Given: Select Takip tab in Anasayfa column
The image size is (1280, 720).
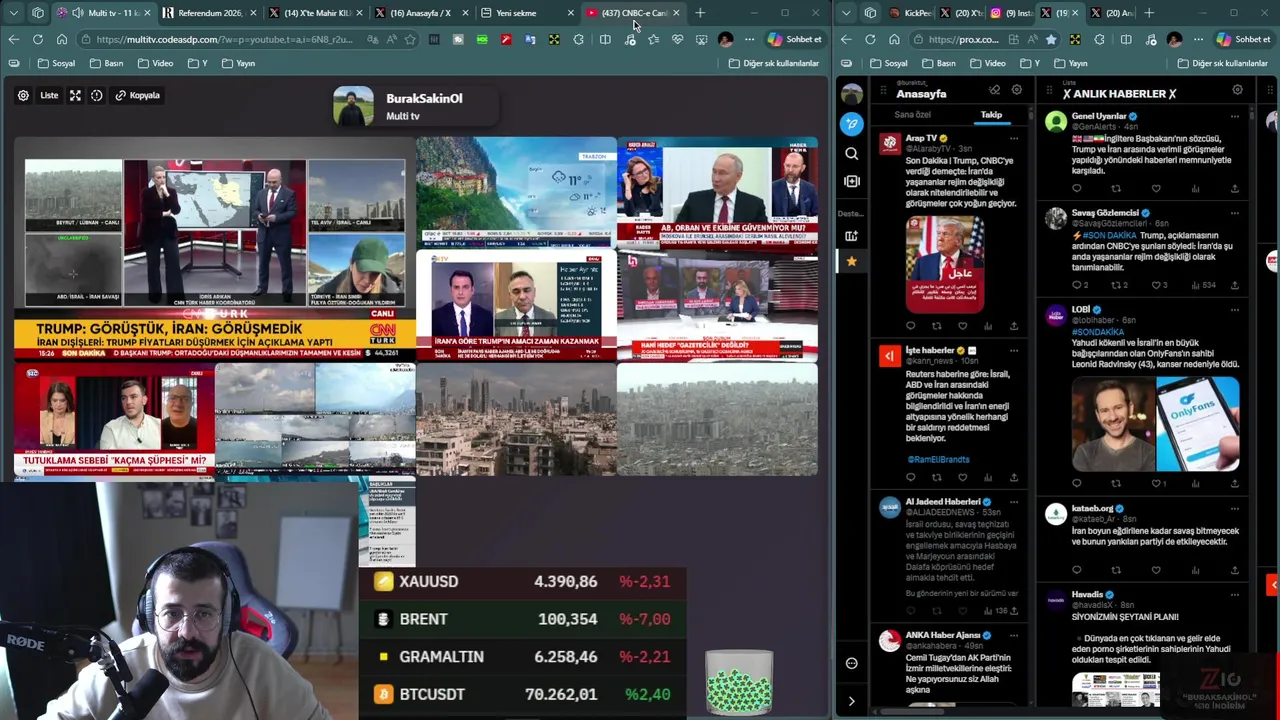Looking at the screenshot, I should [991, 114].
